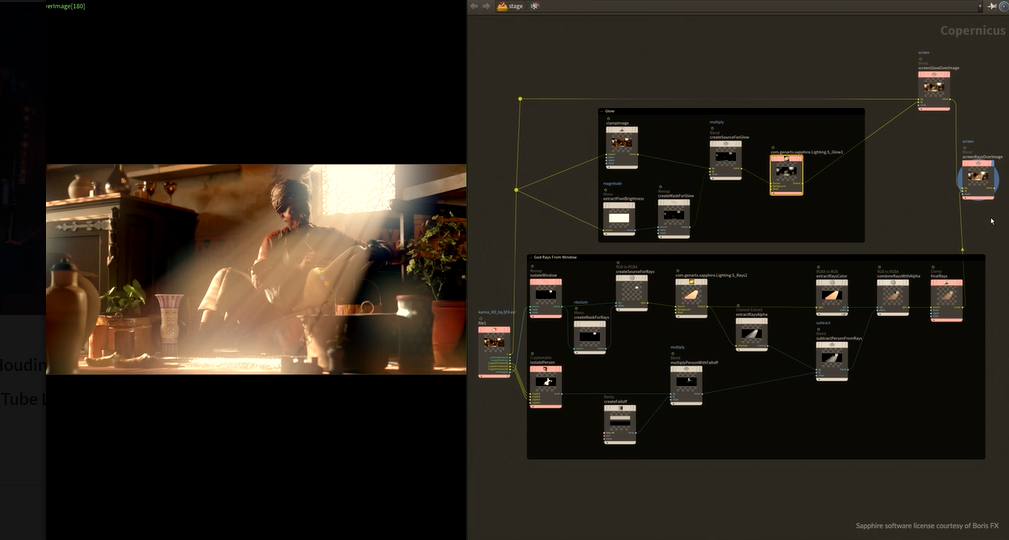The width and height of the screenshot is (1009, 540).
Task: Click the back navigation arrow in the network path bar
Action: [x=474, y=6]
